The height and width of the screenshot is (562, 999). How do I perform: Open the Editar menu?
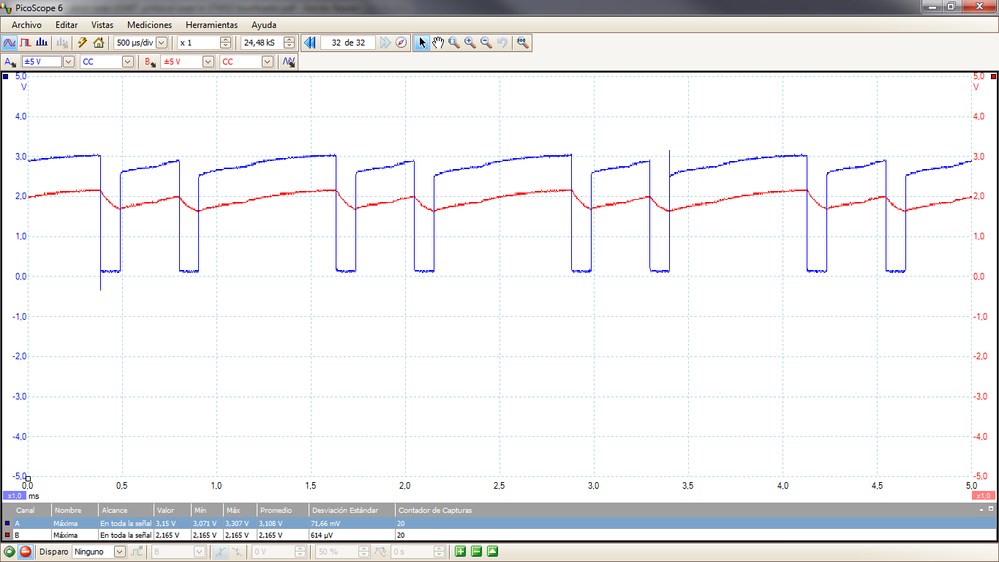click(66, 25)
